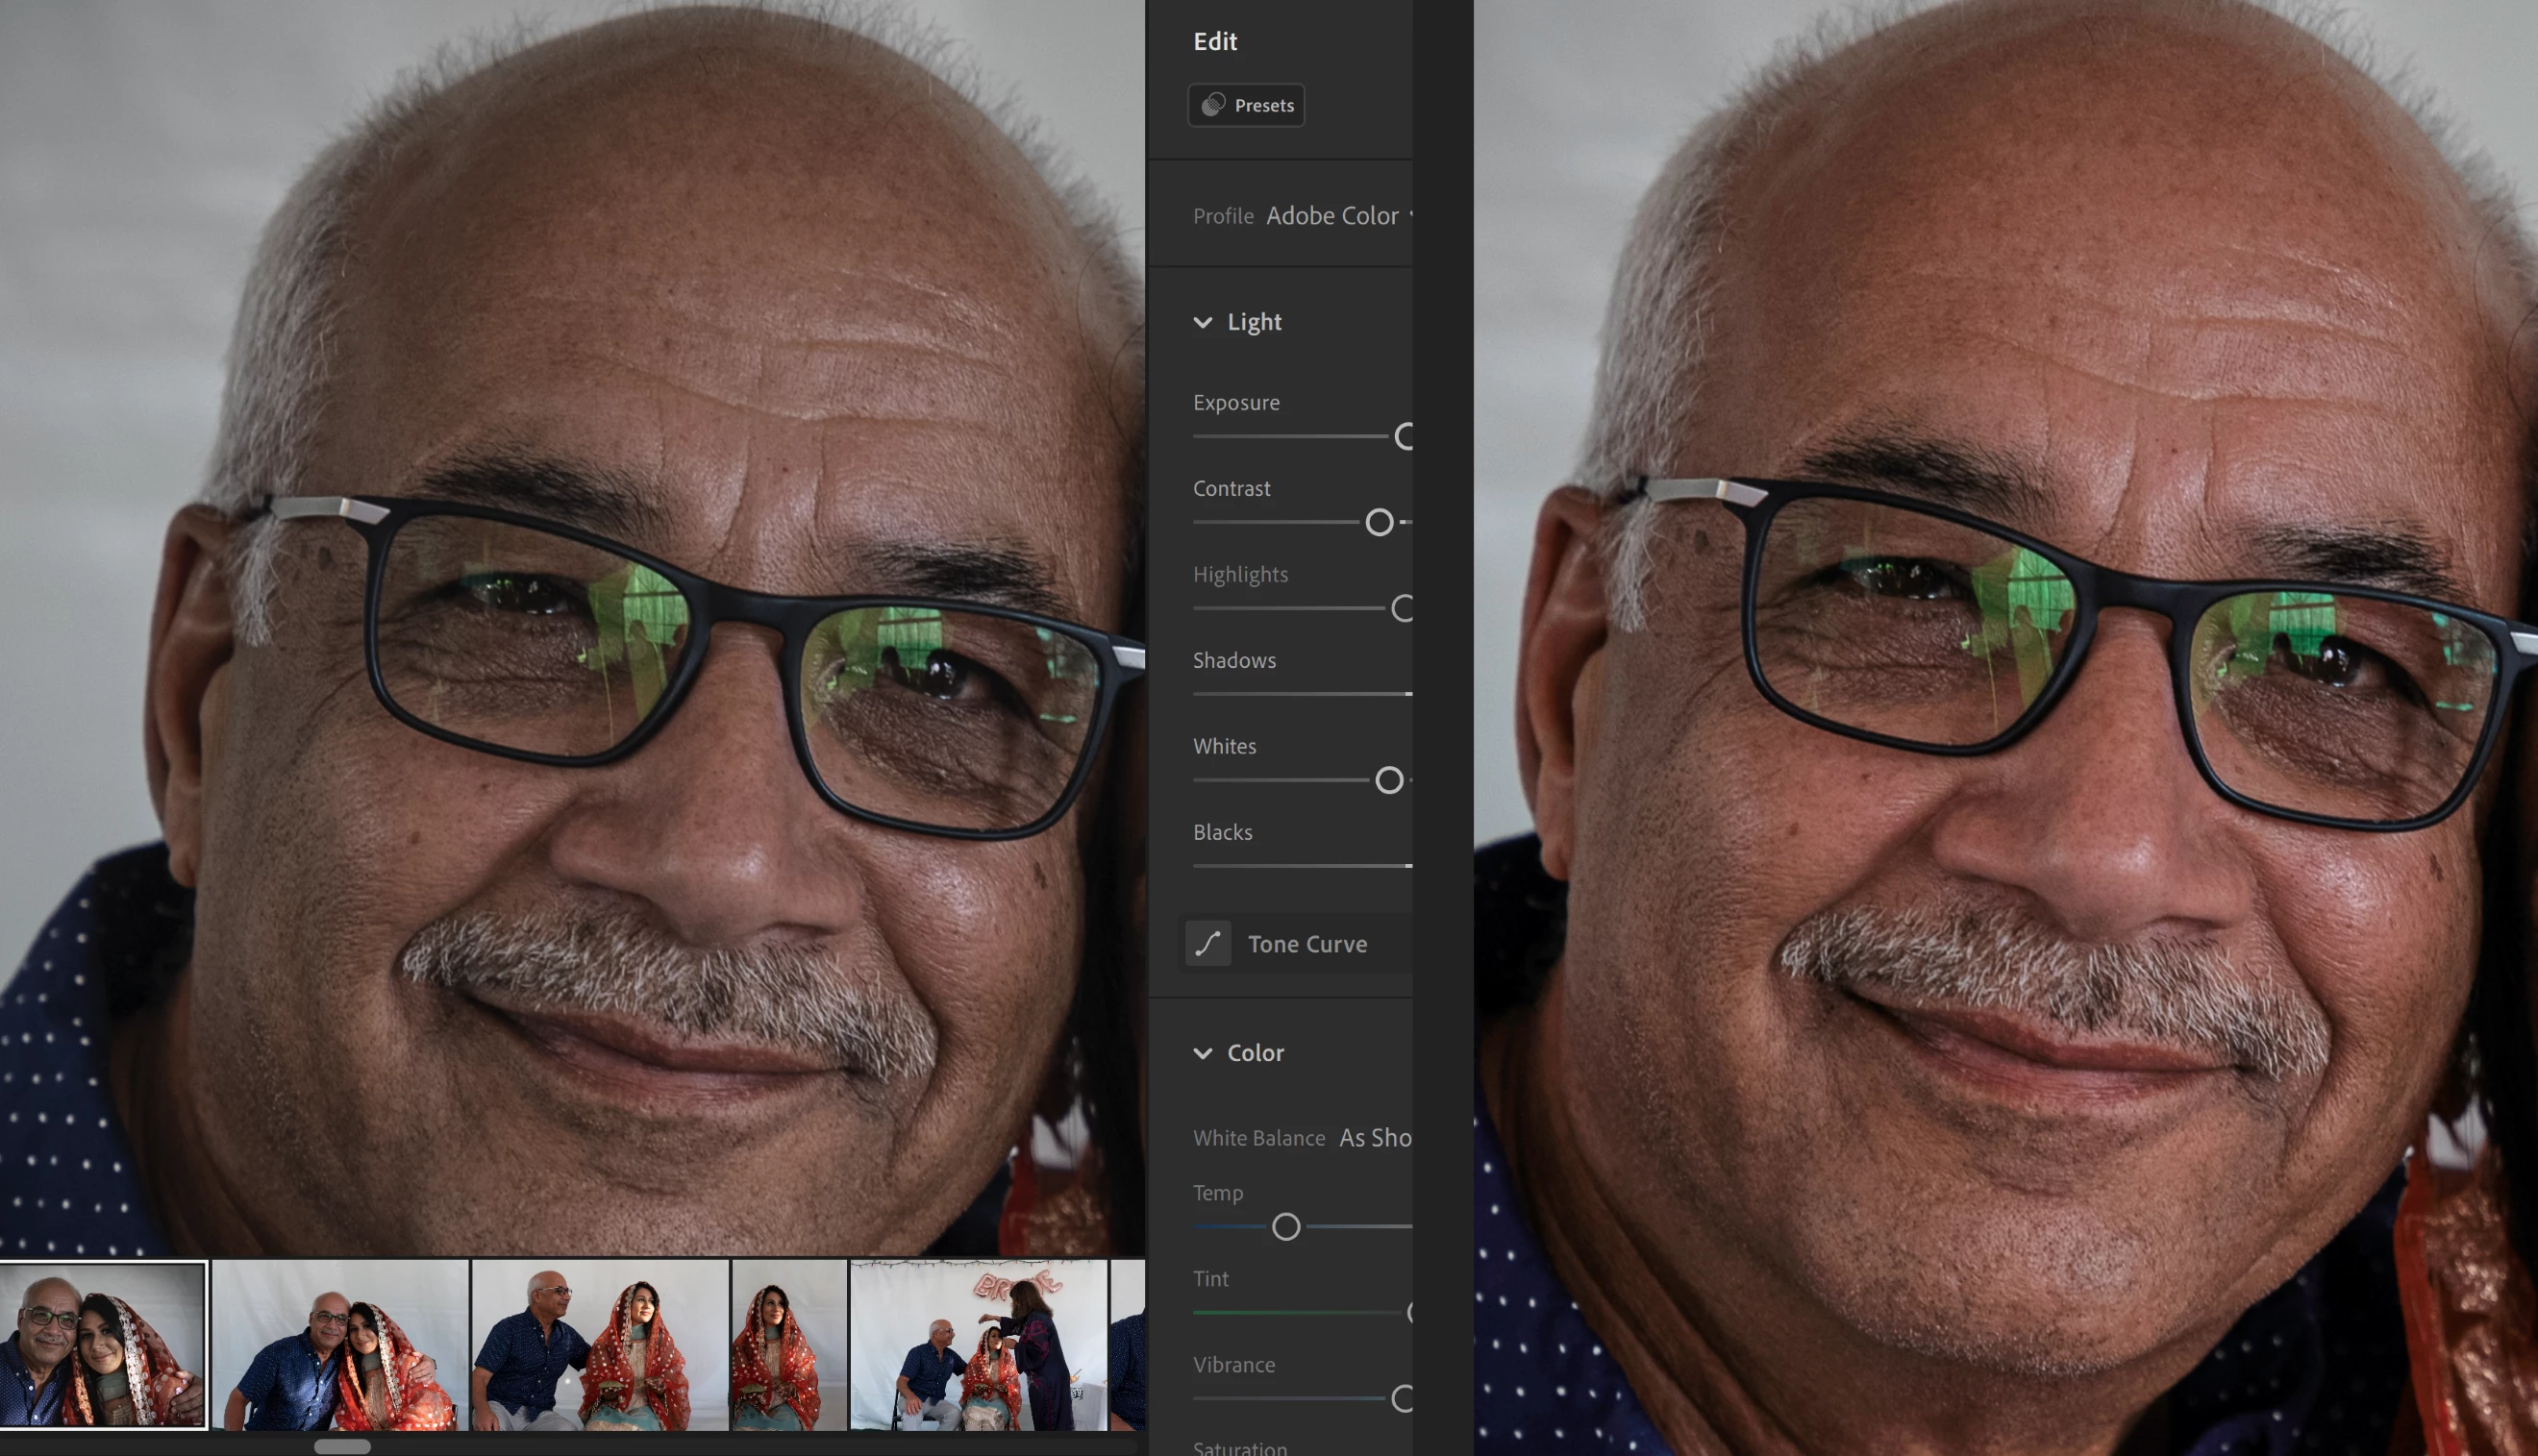Image resolution: width=2538 pixels, height=1456 pixels.
Task: Click the Vibrance slider handle
Action: click(x=1403, y=1399)
